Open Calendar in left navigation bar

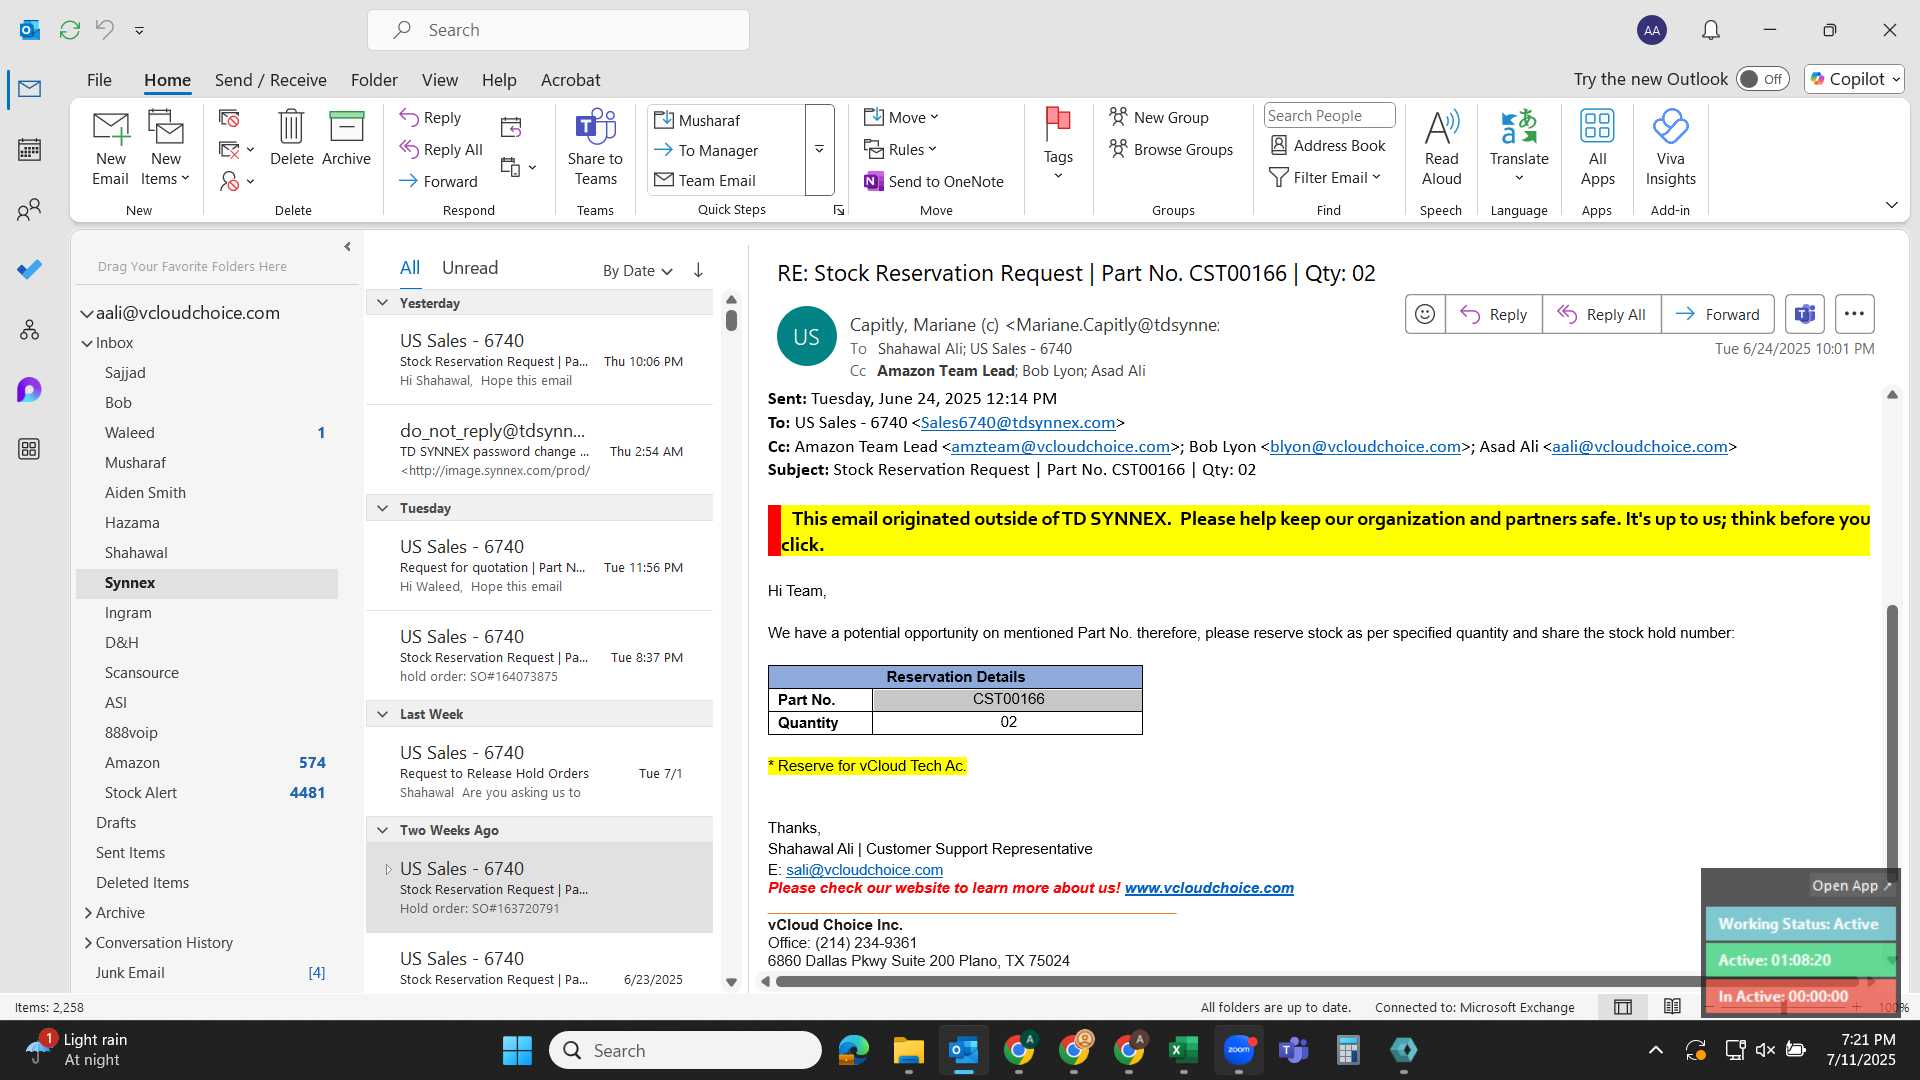click(29, 150)
